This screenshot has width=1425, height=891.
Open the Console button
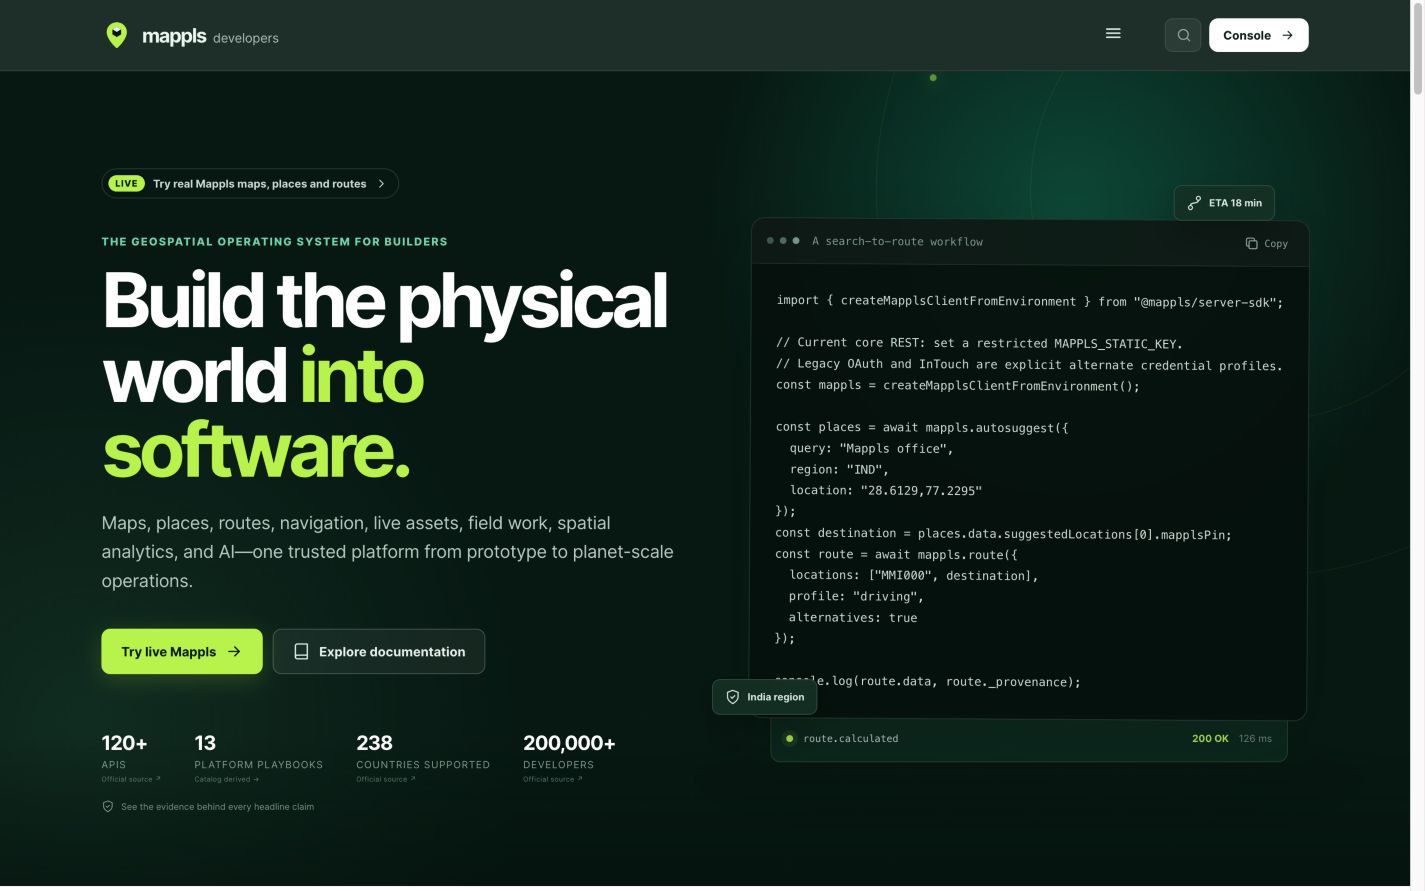pyautogui.click(x=1258, y=35)
